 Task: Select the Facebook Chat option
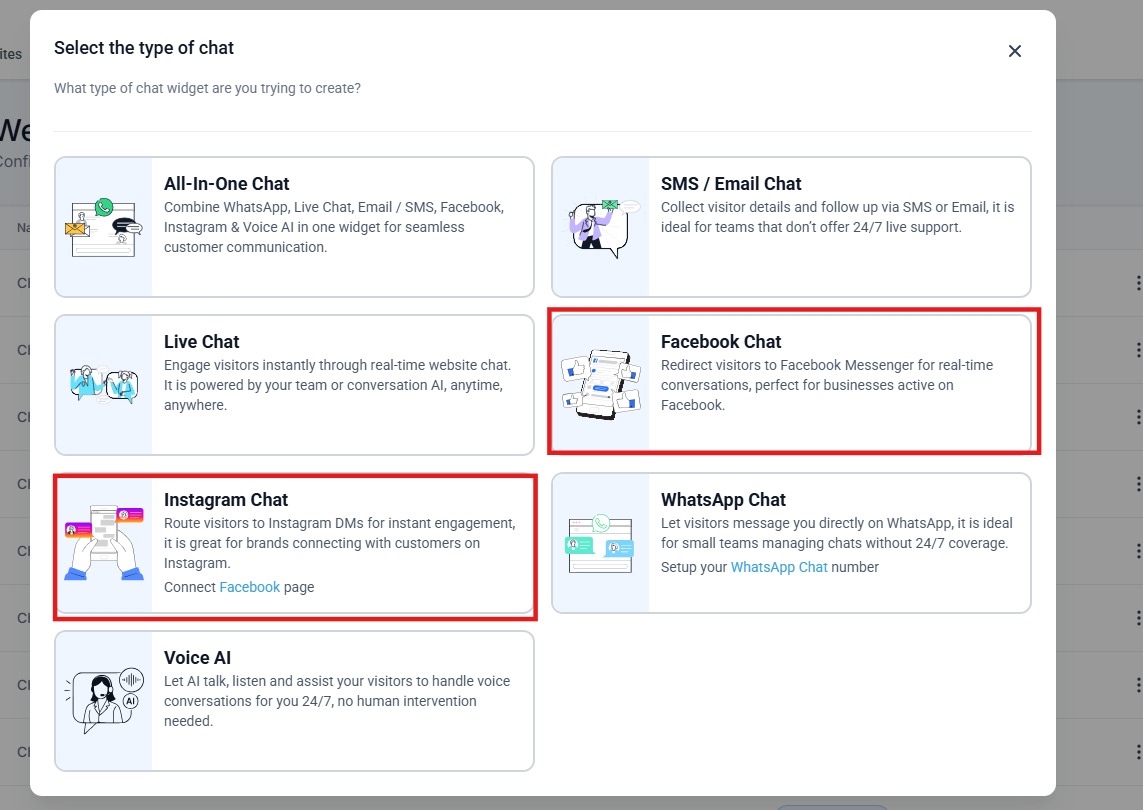(x=791, y=385)
